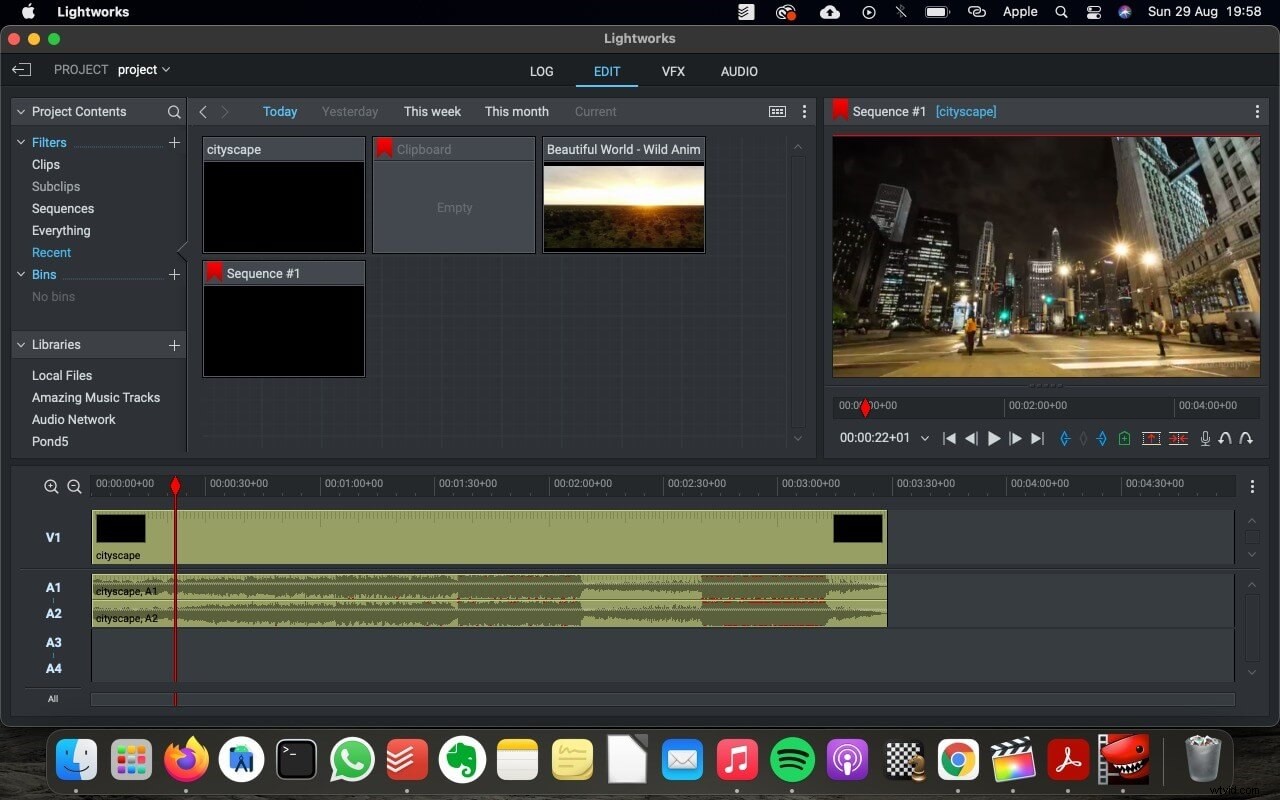
Task: Select the red insert edit icon
Action: (x=1151, y=438)
